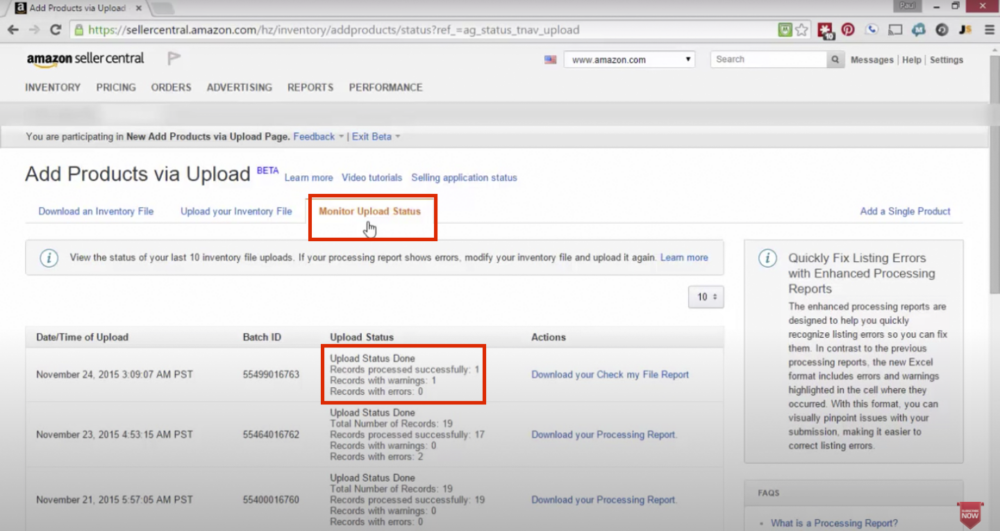
Task: Open the Messages link
Action: click(x=872, y=59)
